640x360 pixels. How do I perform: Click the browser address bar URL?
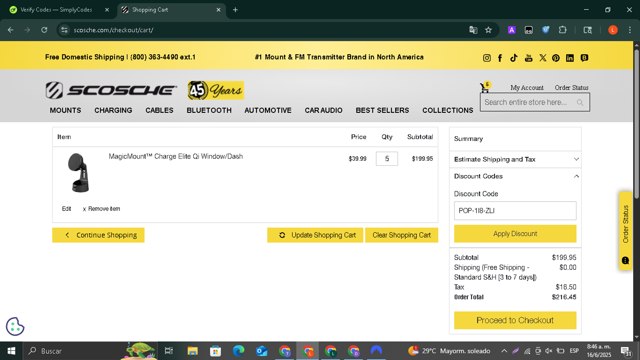[113, 30]
